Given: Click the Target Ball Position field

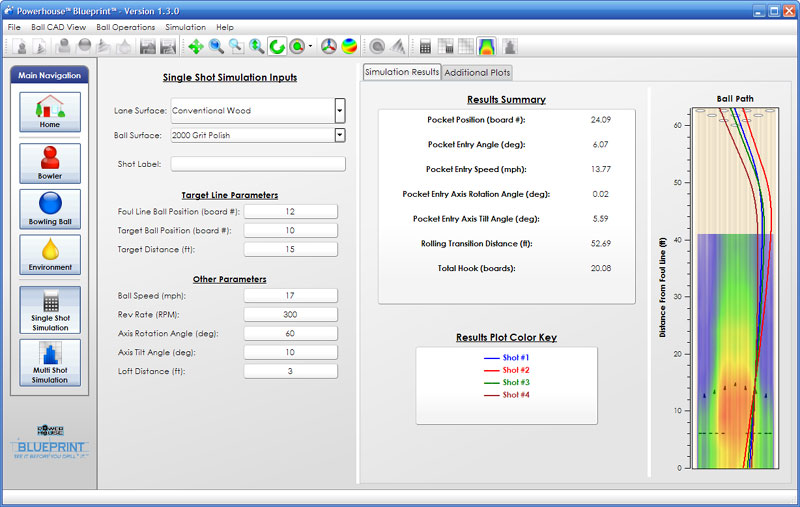Looking at the screenshot, I should tap(290, 230).
